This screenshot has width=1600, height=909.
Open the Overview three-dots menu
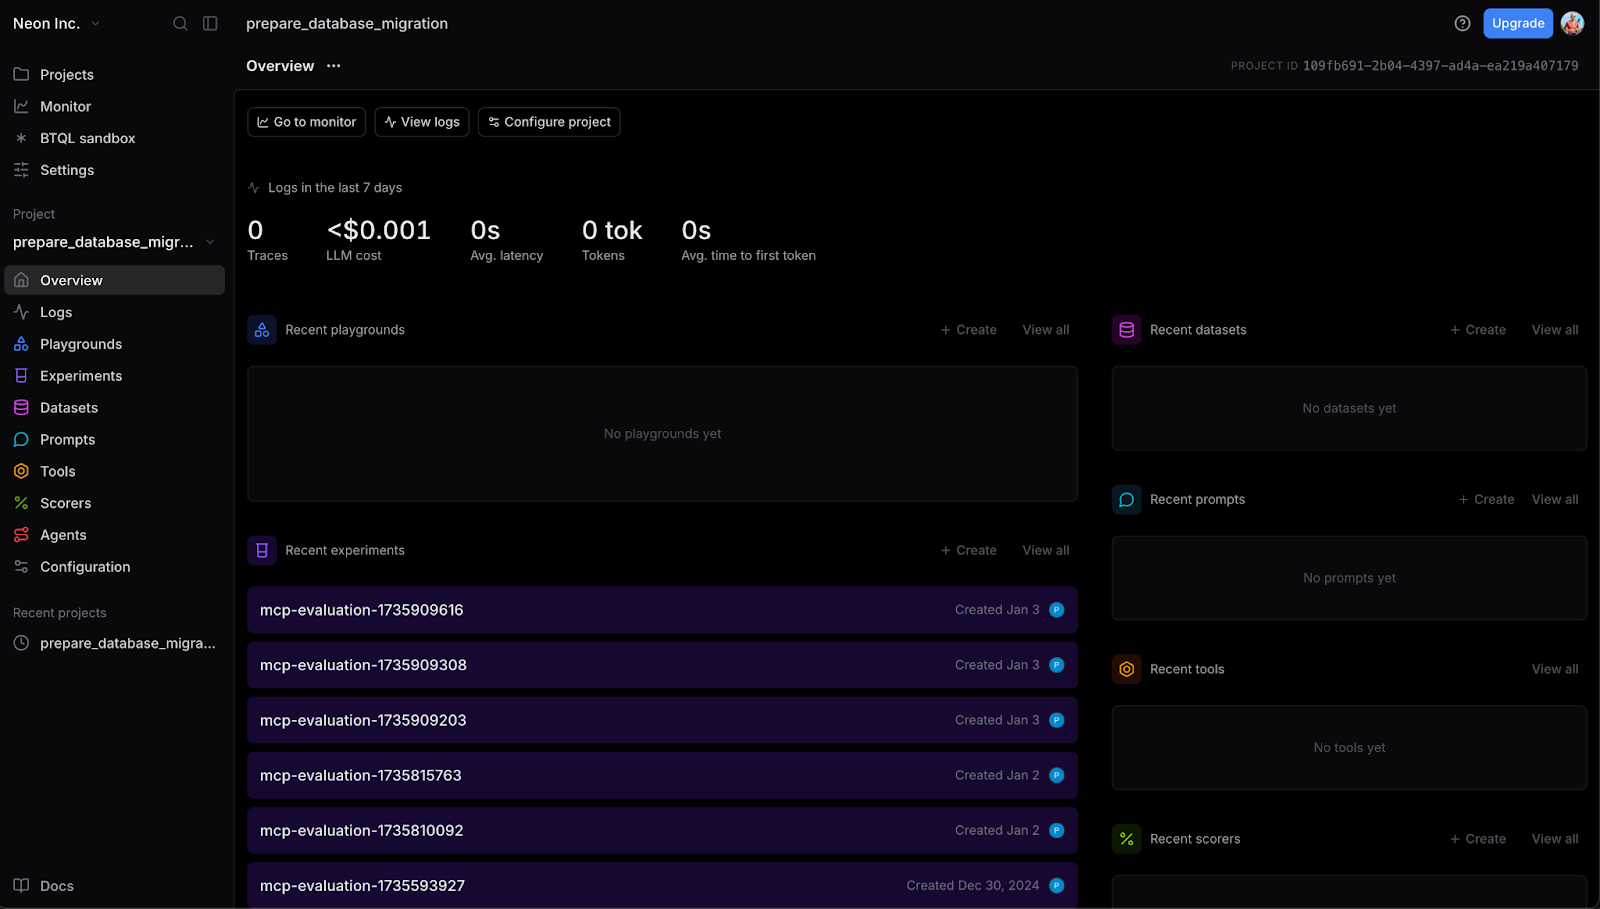pos(334,66)
